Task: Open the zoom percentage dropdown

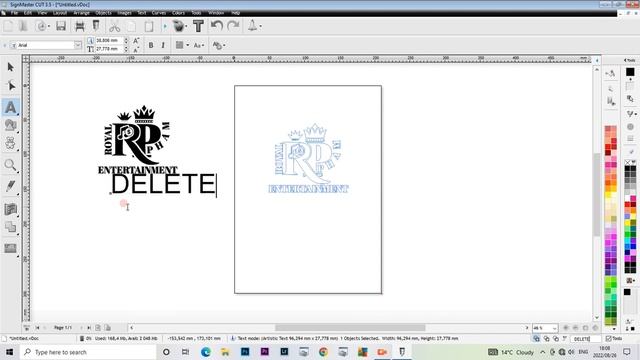Action: click(x=554, y=328)
